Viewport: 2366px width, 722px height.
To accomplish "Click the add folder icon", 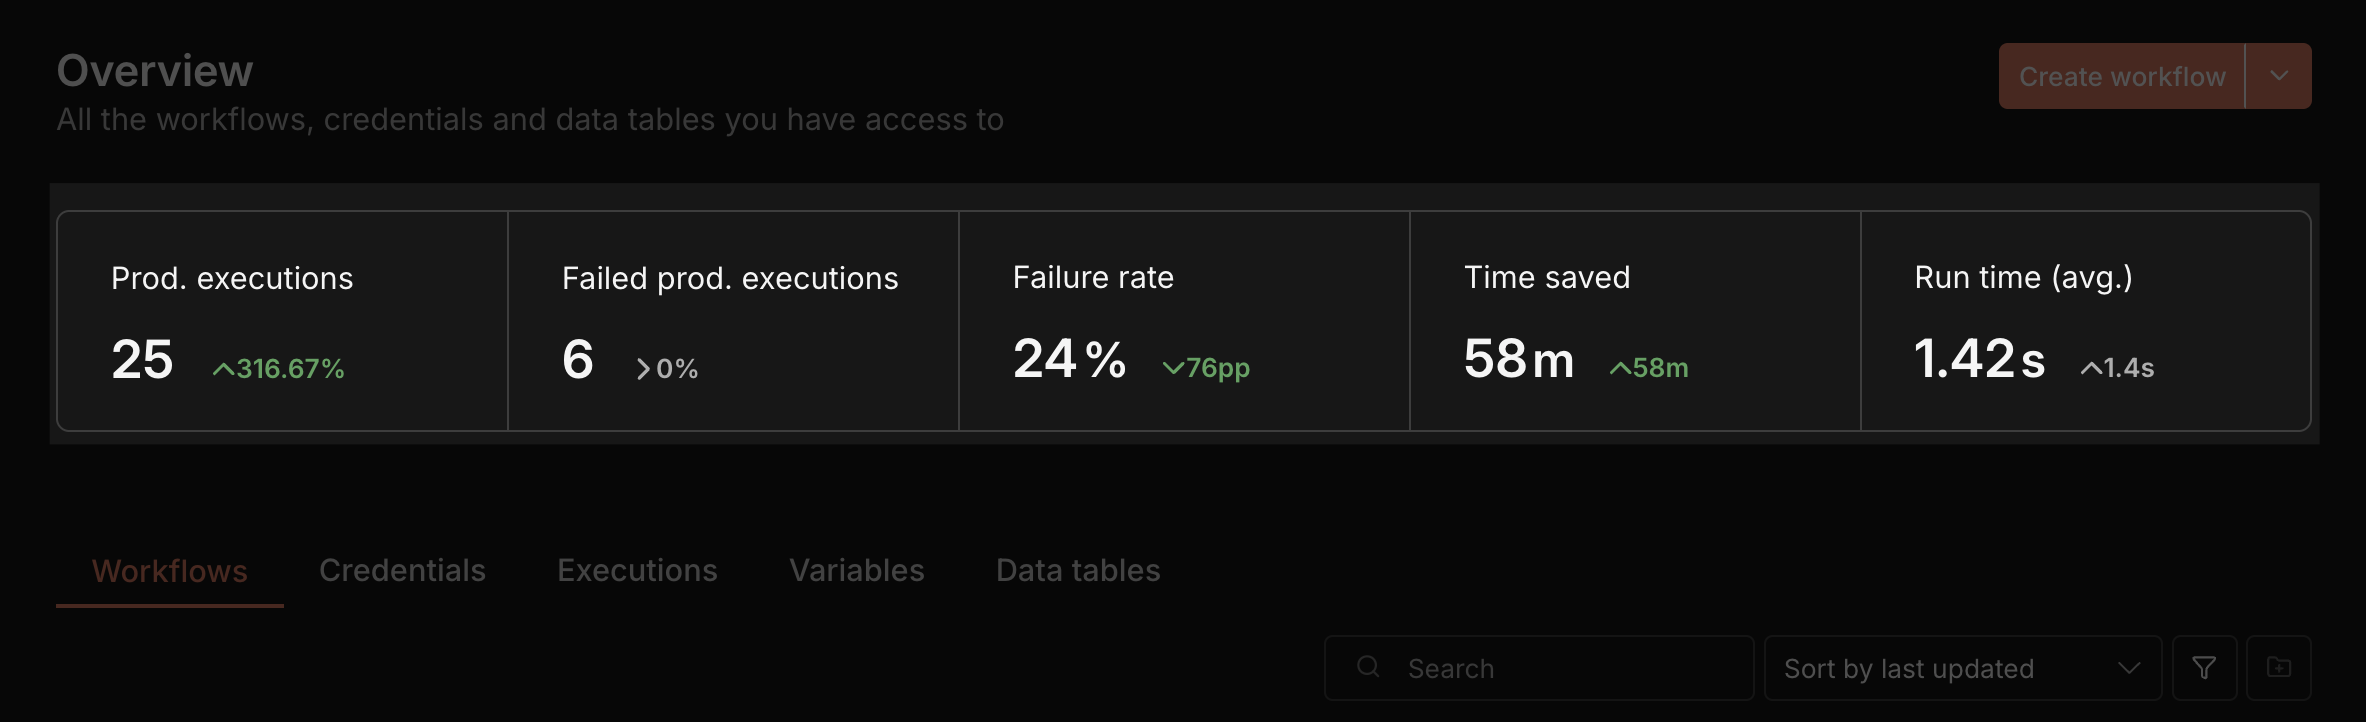I will (2279, 668).
